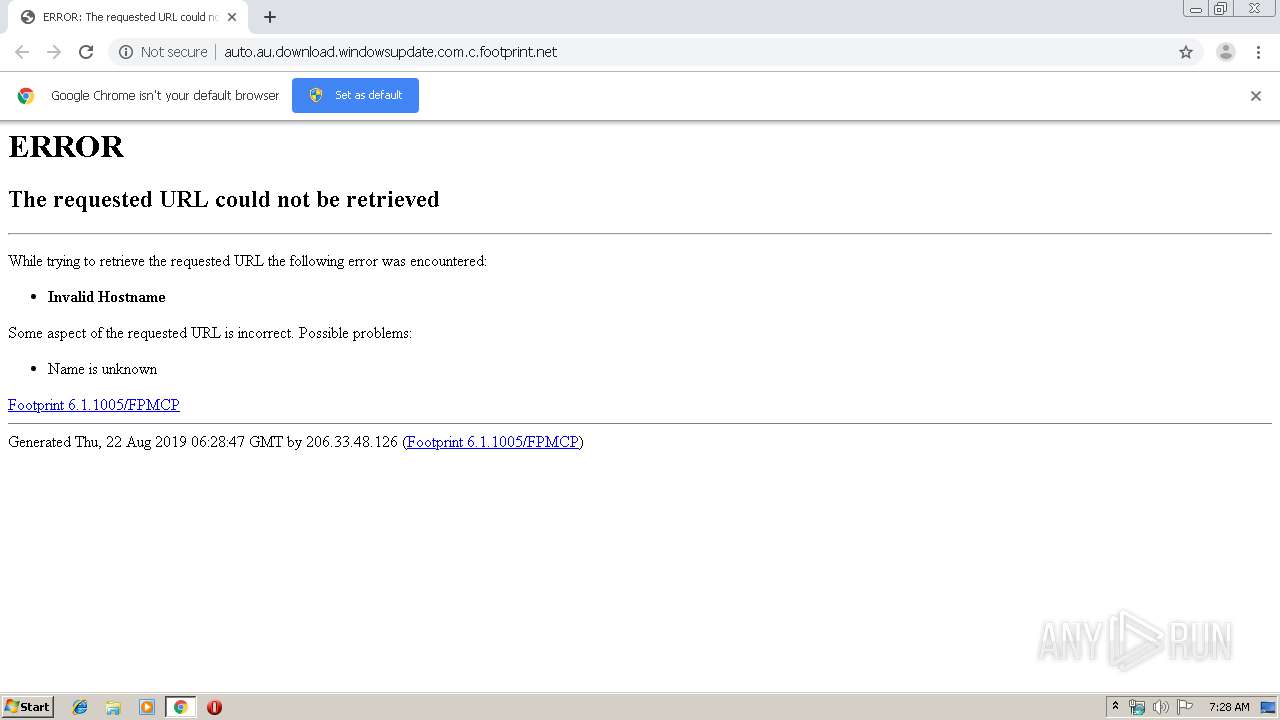The height and width of the screenshot is (720, 1280).
Task: View site information for Not secure
Action: tap(163, 52)
